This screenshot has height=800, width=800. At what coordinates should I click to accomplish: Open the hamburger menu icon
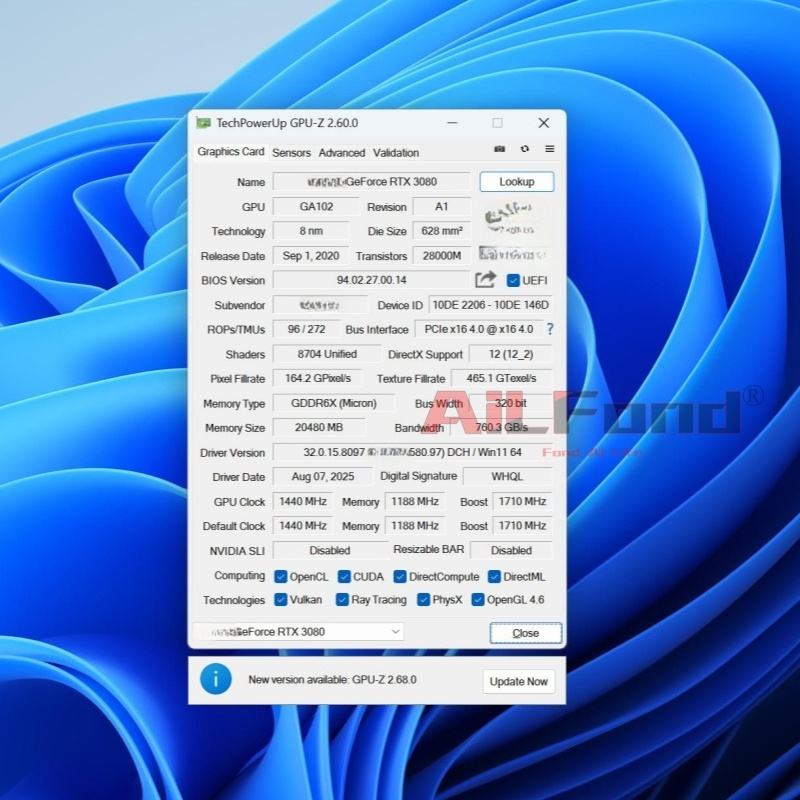pos(549,149)
